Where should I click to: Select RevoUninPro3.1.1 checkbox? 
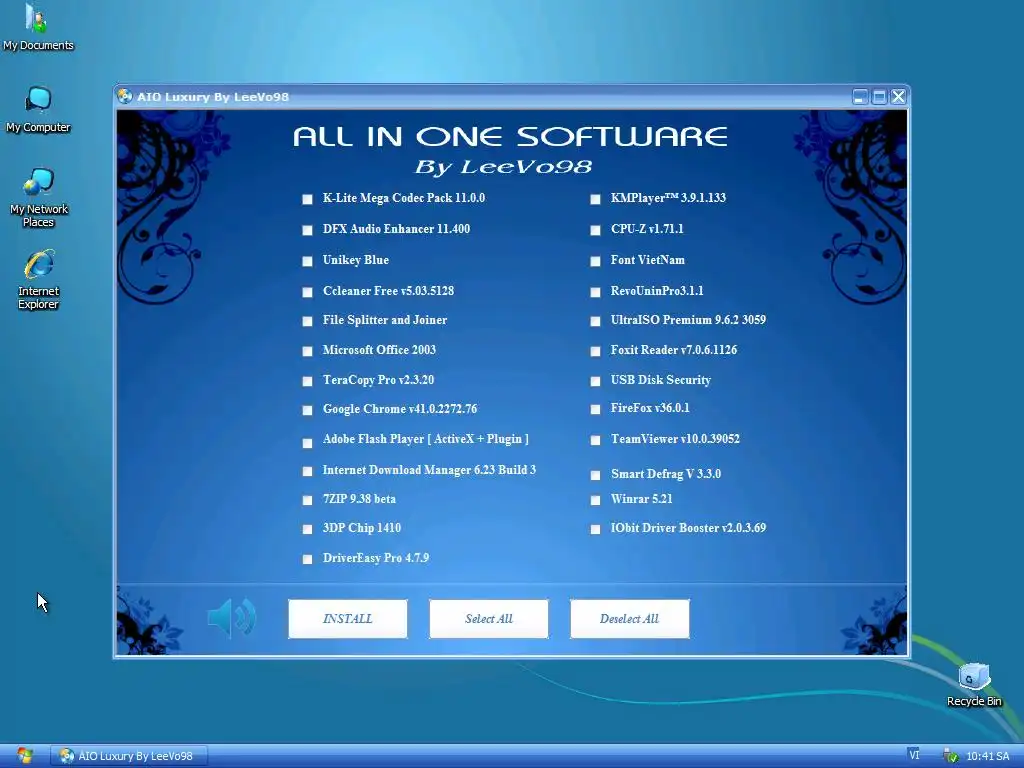tap(596, 292)
